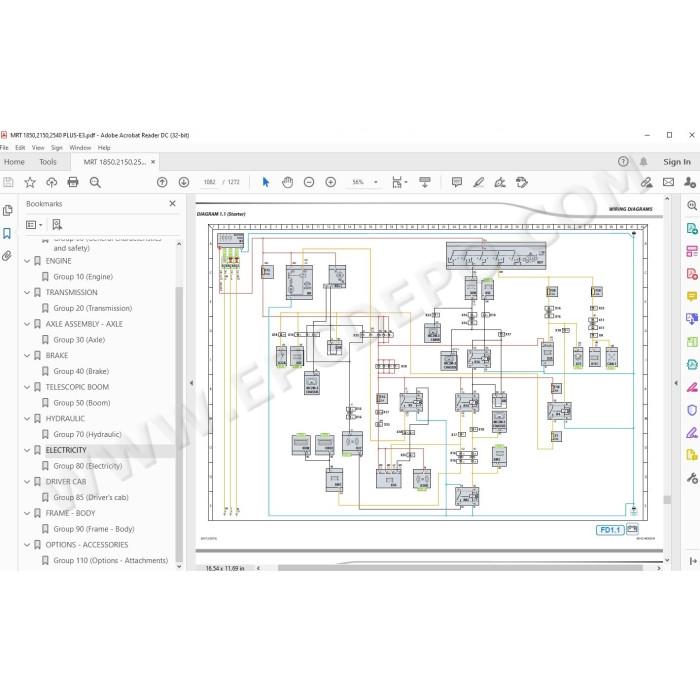Image resolution: width=700 pixels, height=700 pixels.
Task: Open the Sign document tool
Action: [x=500, y=182]
